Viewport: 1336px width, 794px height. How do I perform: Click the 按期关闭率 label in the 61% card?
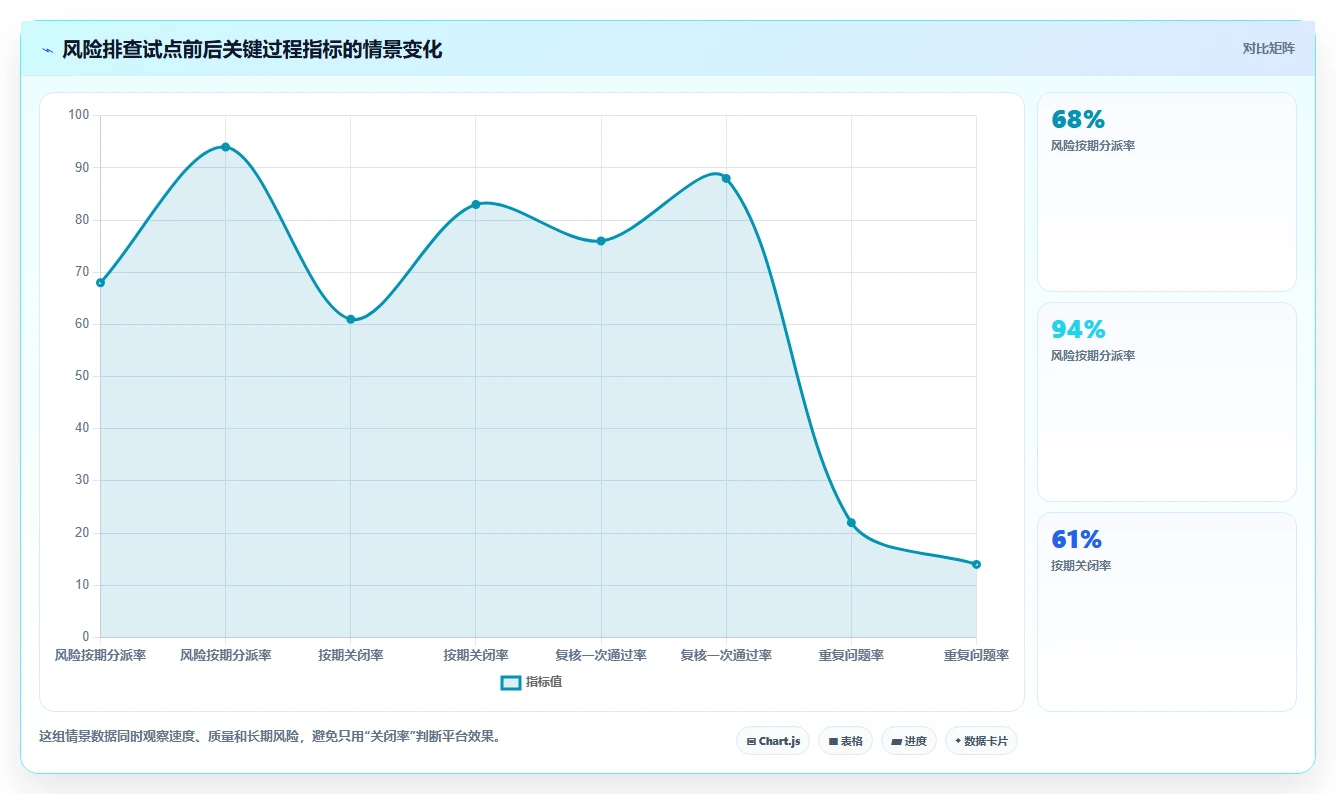coord(1081,566)
